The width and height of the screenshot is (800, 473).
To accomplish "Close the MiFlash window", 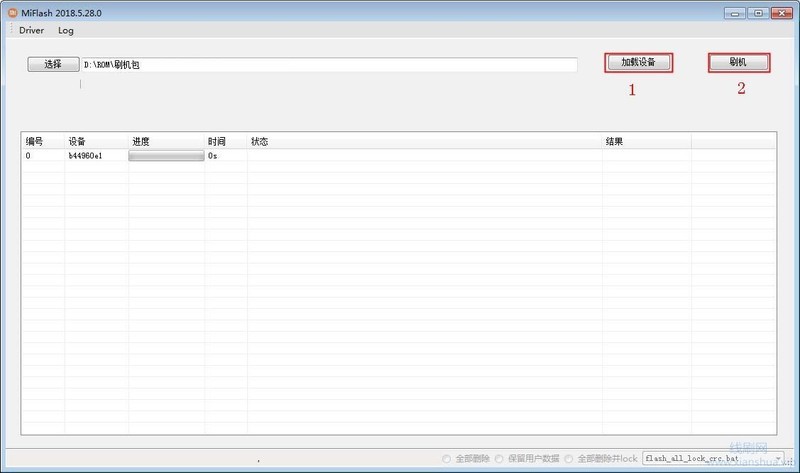I will (x=782, y=13).
